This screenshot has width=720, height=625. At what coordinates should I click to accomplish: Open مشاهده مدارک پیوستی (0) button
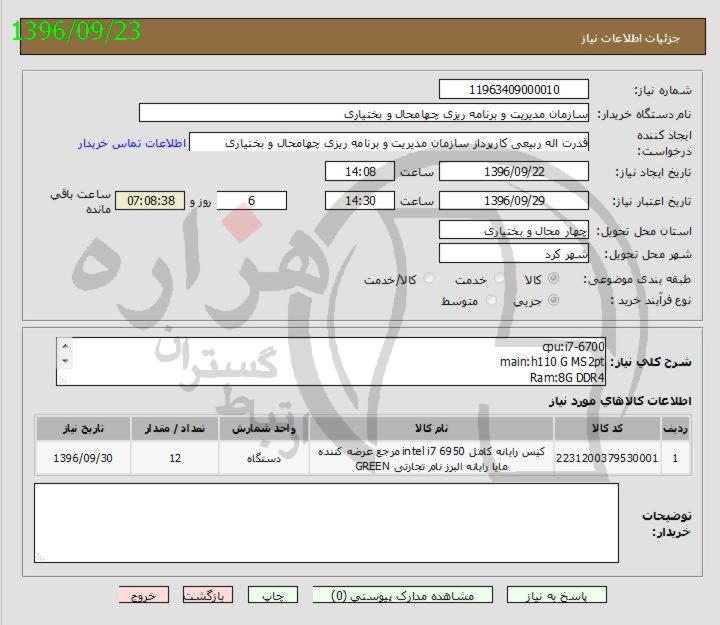(x=402, y=595)
